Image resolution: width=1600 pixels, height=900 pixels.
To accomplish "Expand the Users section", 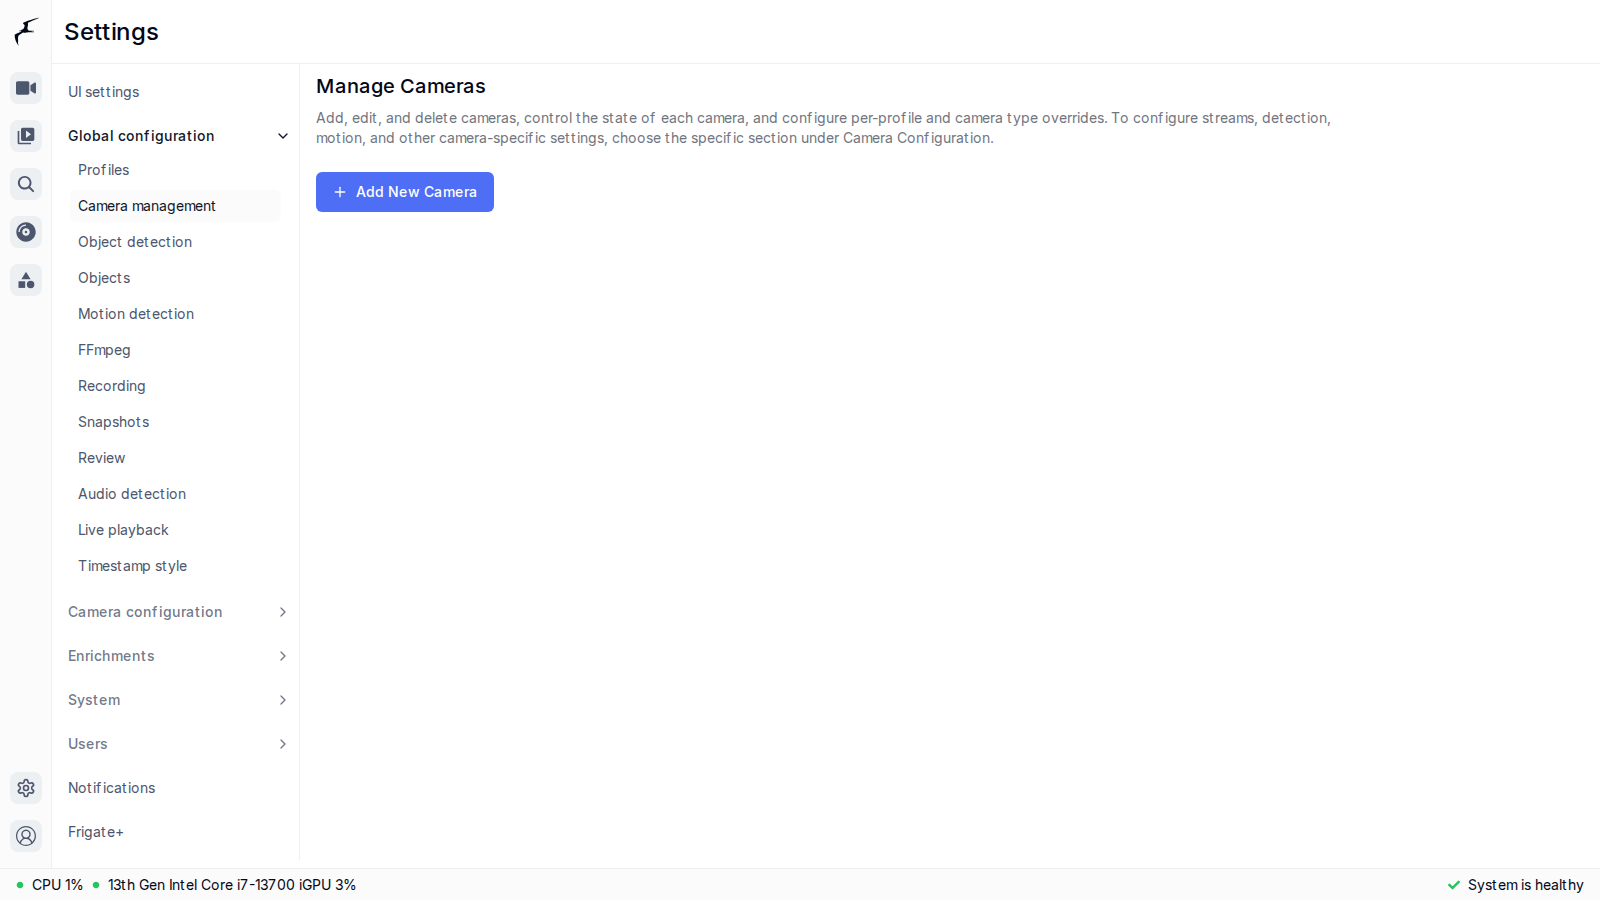I will click(178, 744).
